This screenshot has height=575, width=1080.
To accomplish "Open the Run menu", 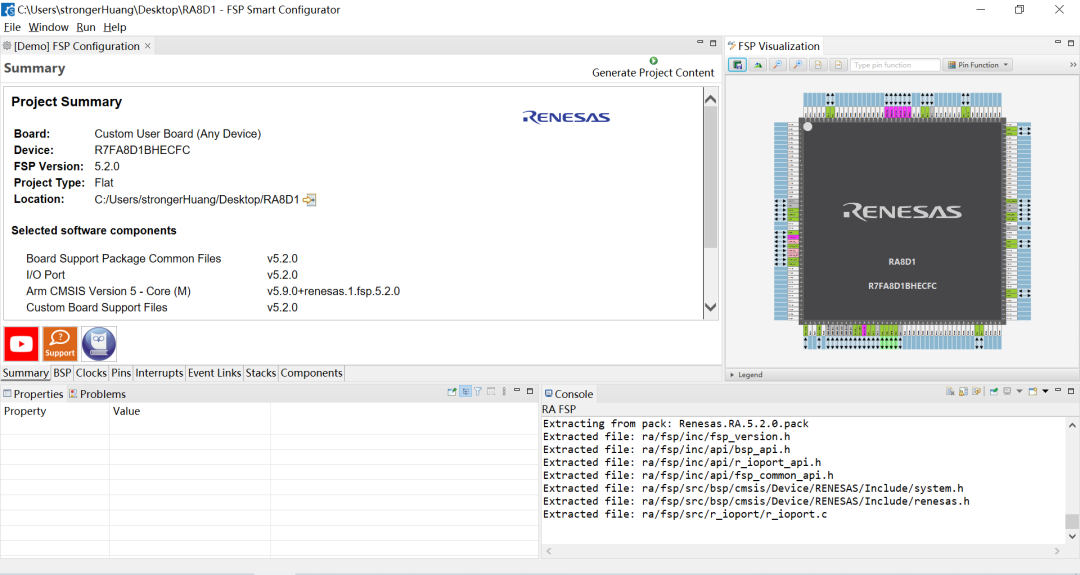I will point(86,27).
